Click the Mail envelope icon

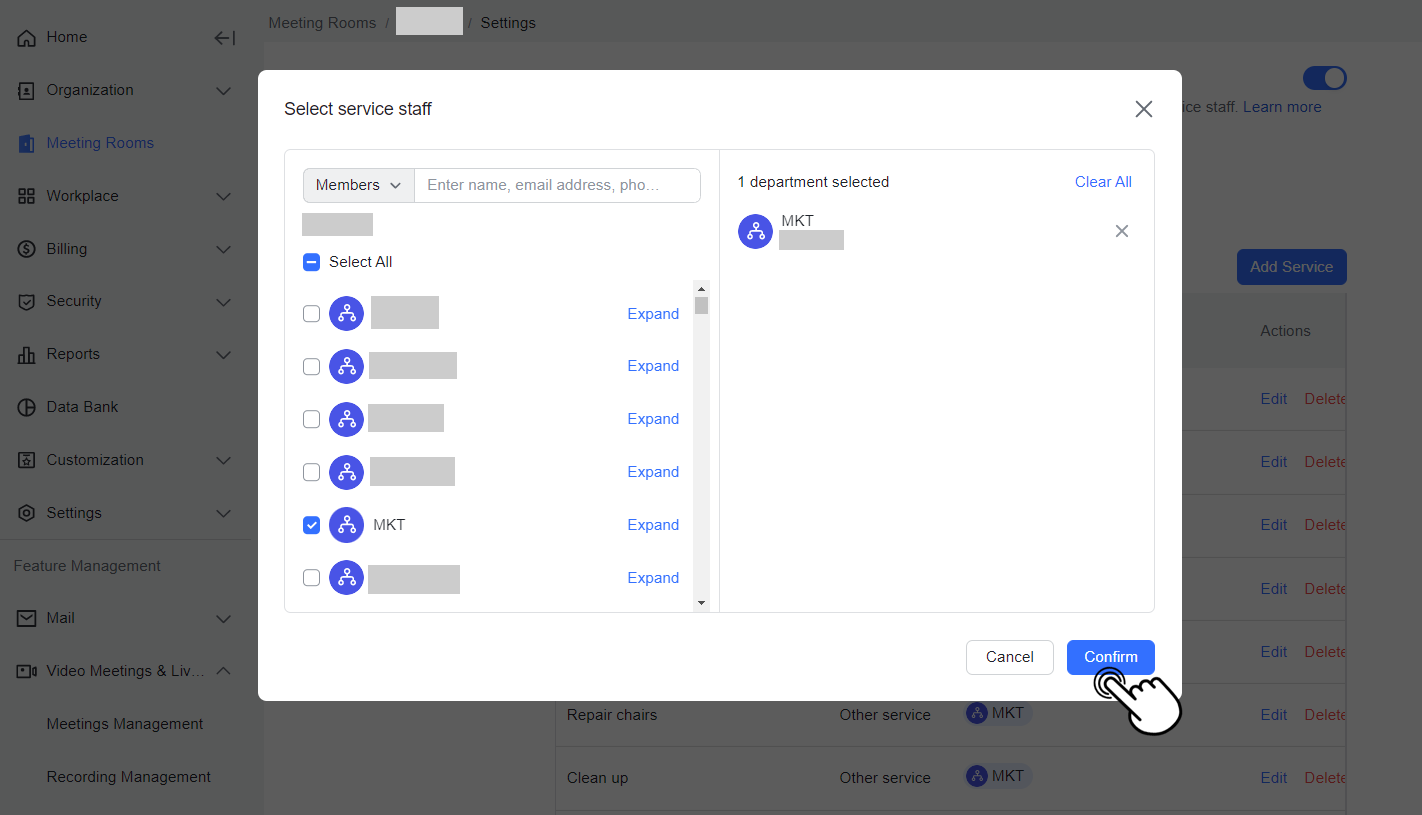[27, 619]
